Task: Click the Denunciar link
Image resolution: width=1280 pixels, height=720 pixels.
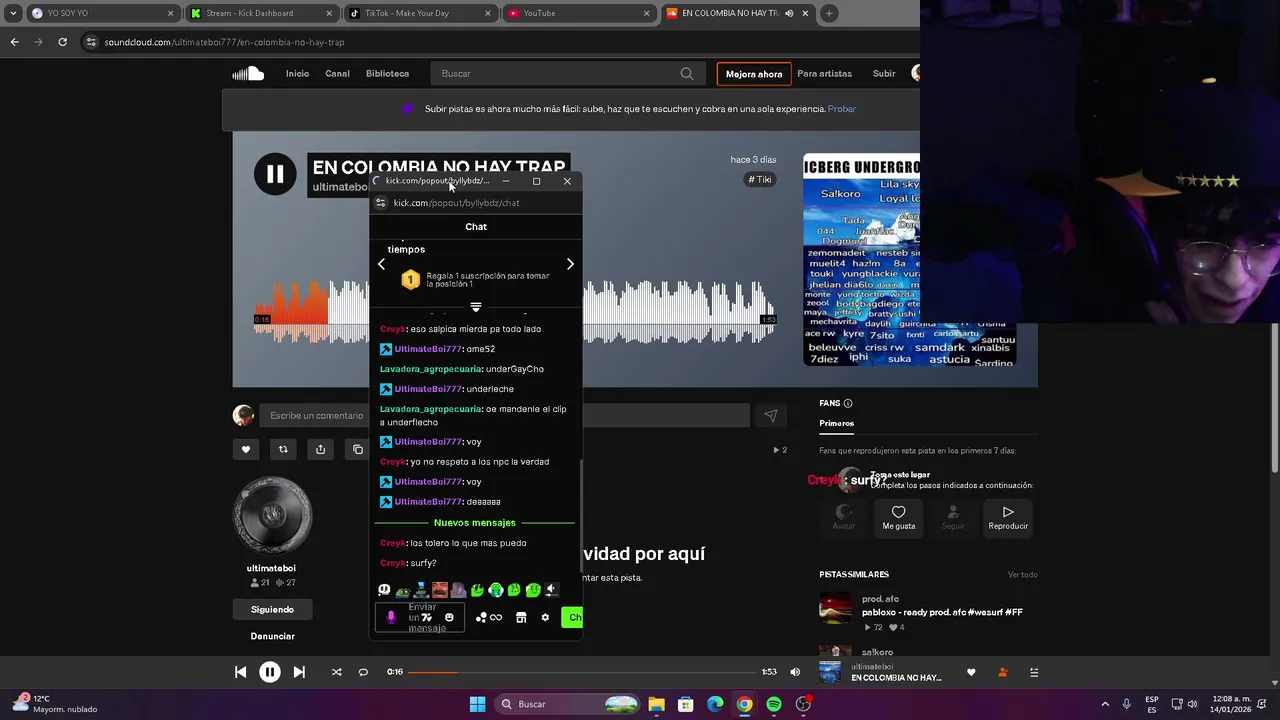Action: coord(272,636)
